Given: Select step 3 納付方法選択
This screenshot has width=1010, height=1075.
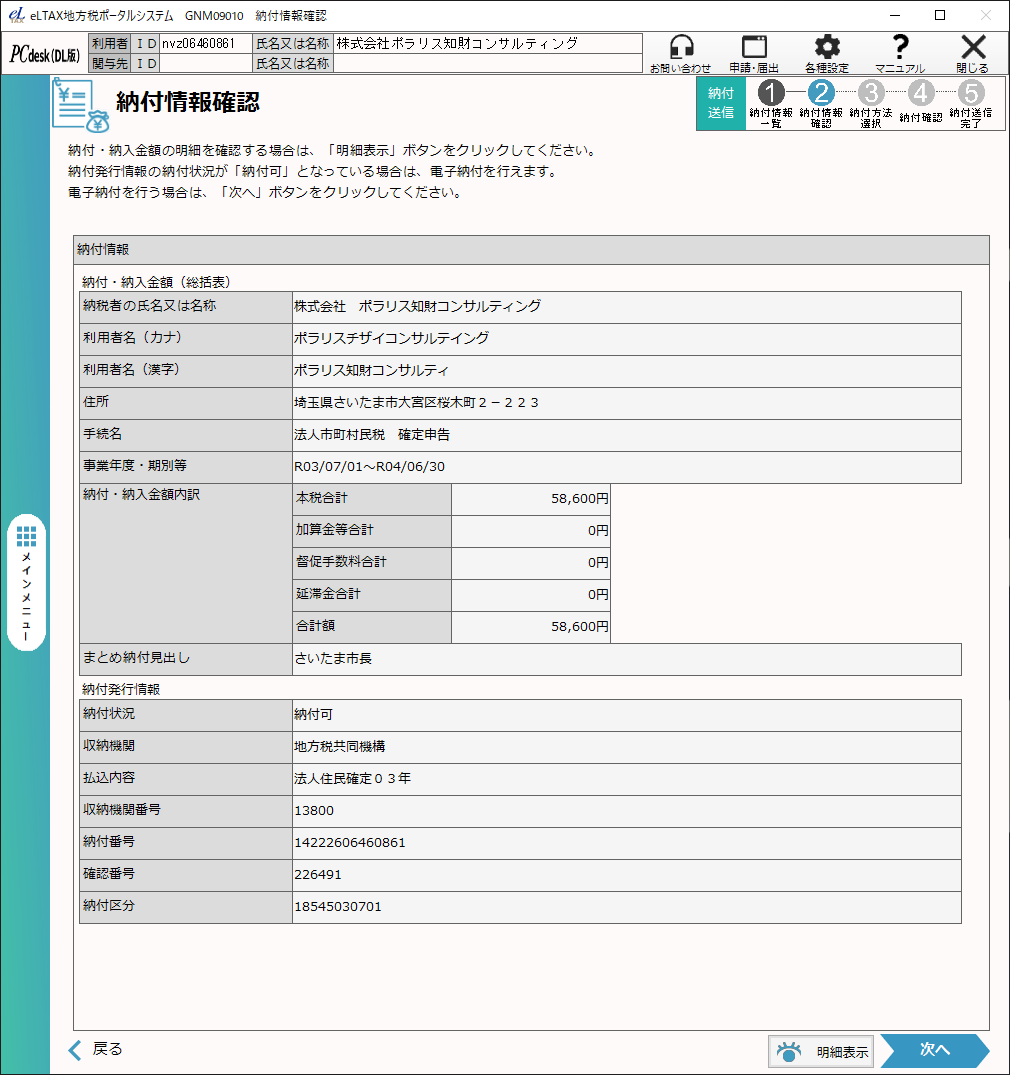Looking at the screenshot, I should 871,104.
